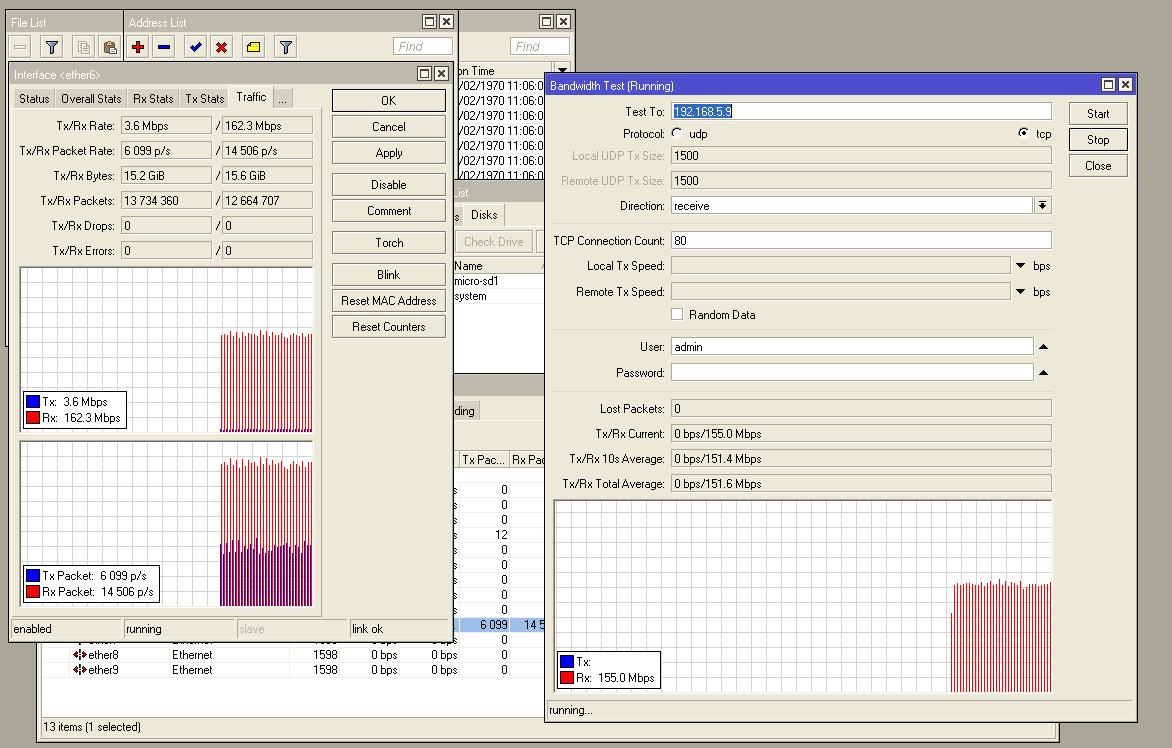This screenshot has height=748, width=1172.
Task: Click the blue minus Remove icon in Address List
Action: tap(164, 47)
